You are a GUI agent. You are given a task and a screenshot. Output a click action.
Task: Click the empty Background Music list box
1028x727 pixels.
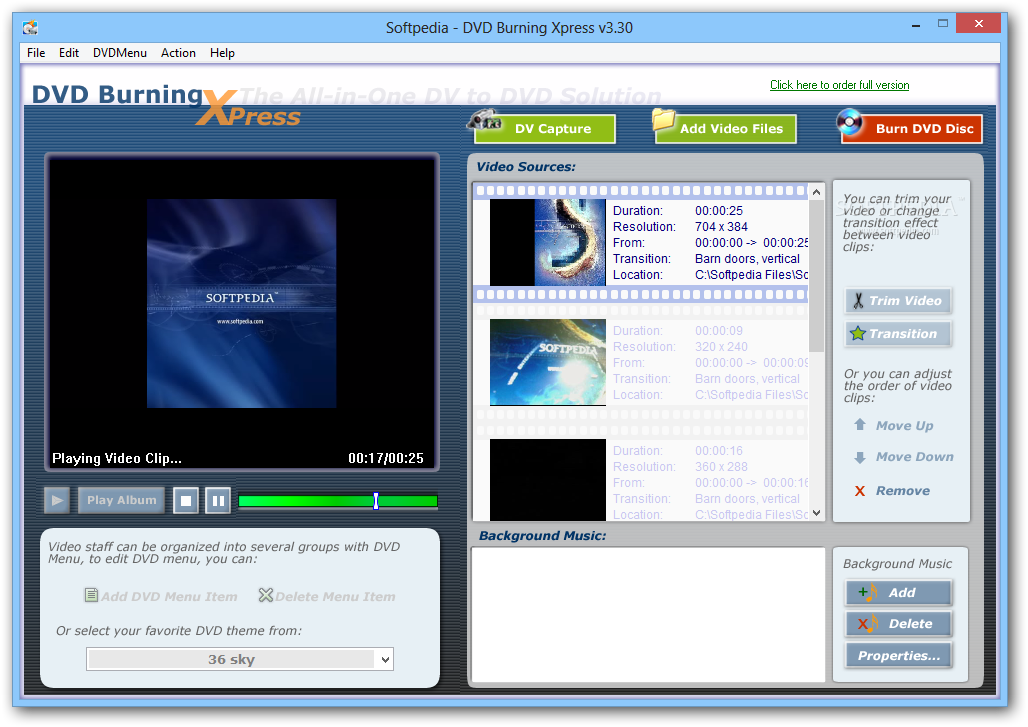tap(648, 615)
